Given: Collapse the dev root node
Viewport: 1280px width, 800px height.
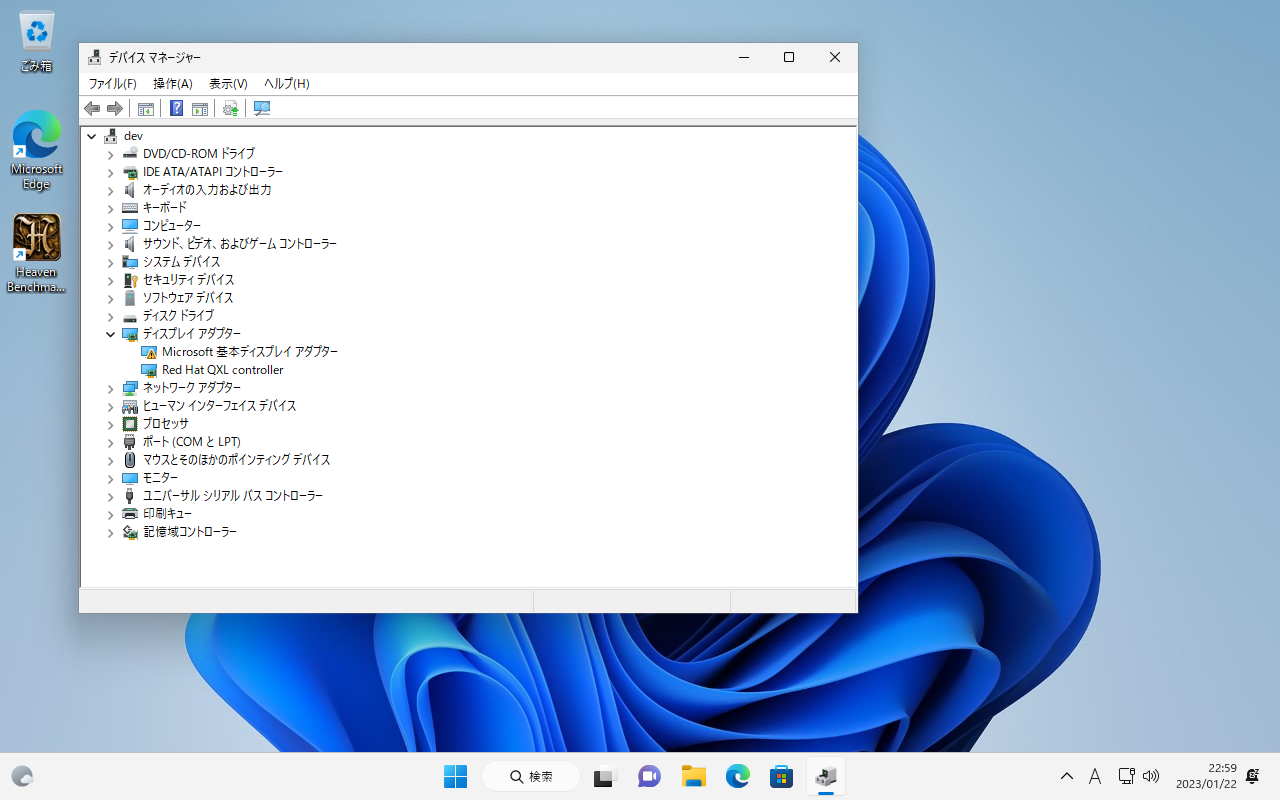Looking at the screenshot, I should click(92, 136).
